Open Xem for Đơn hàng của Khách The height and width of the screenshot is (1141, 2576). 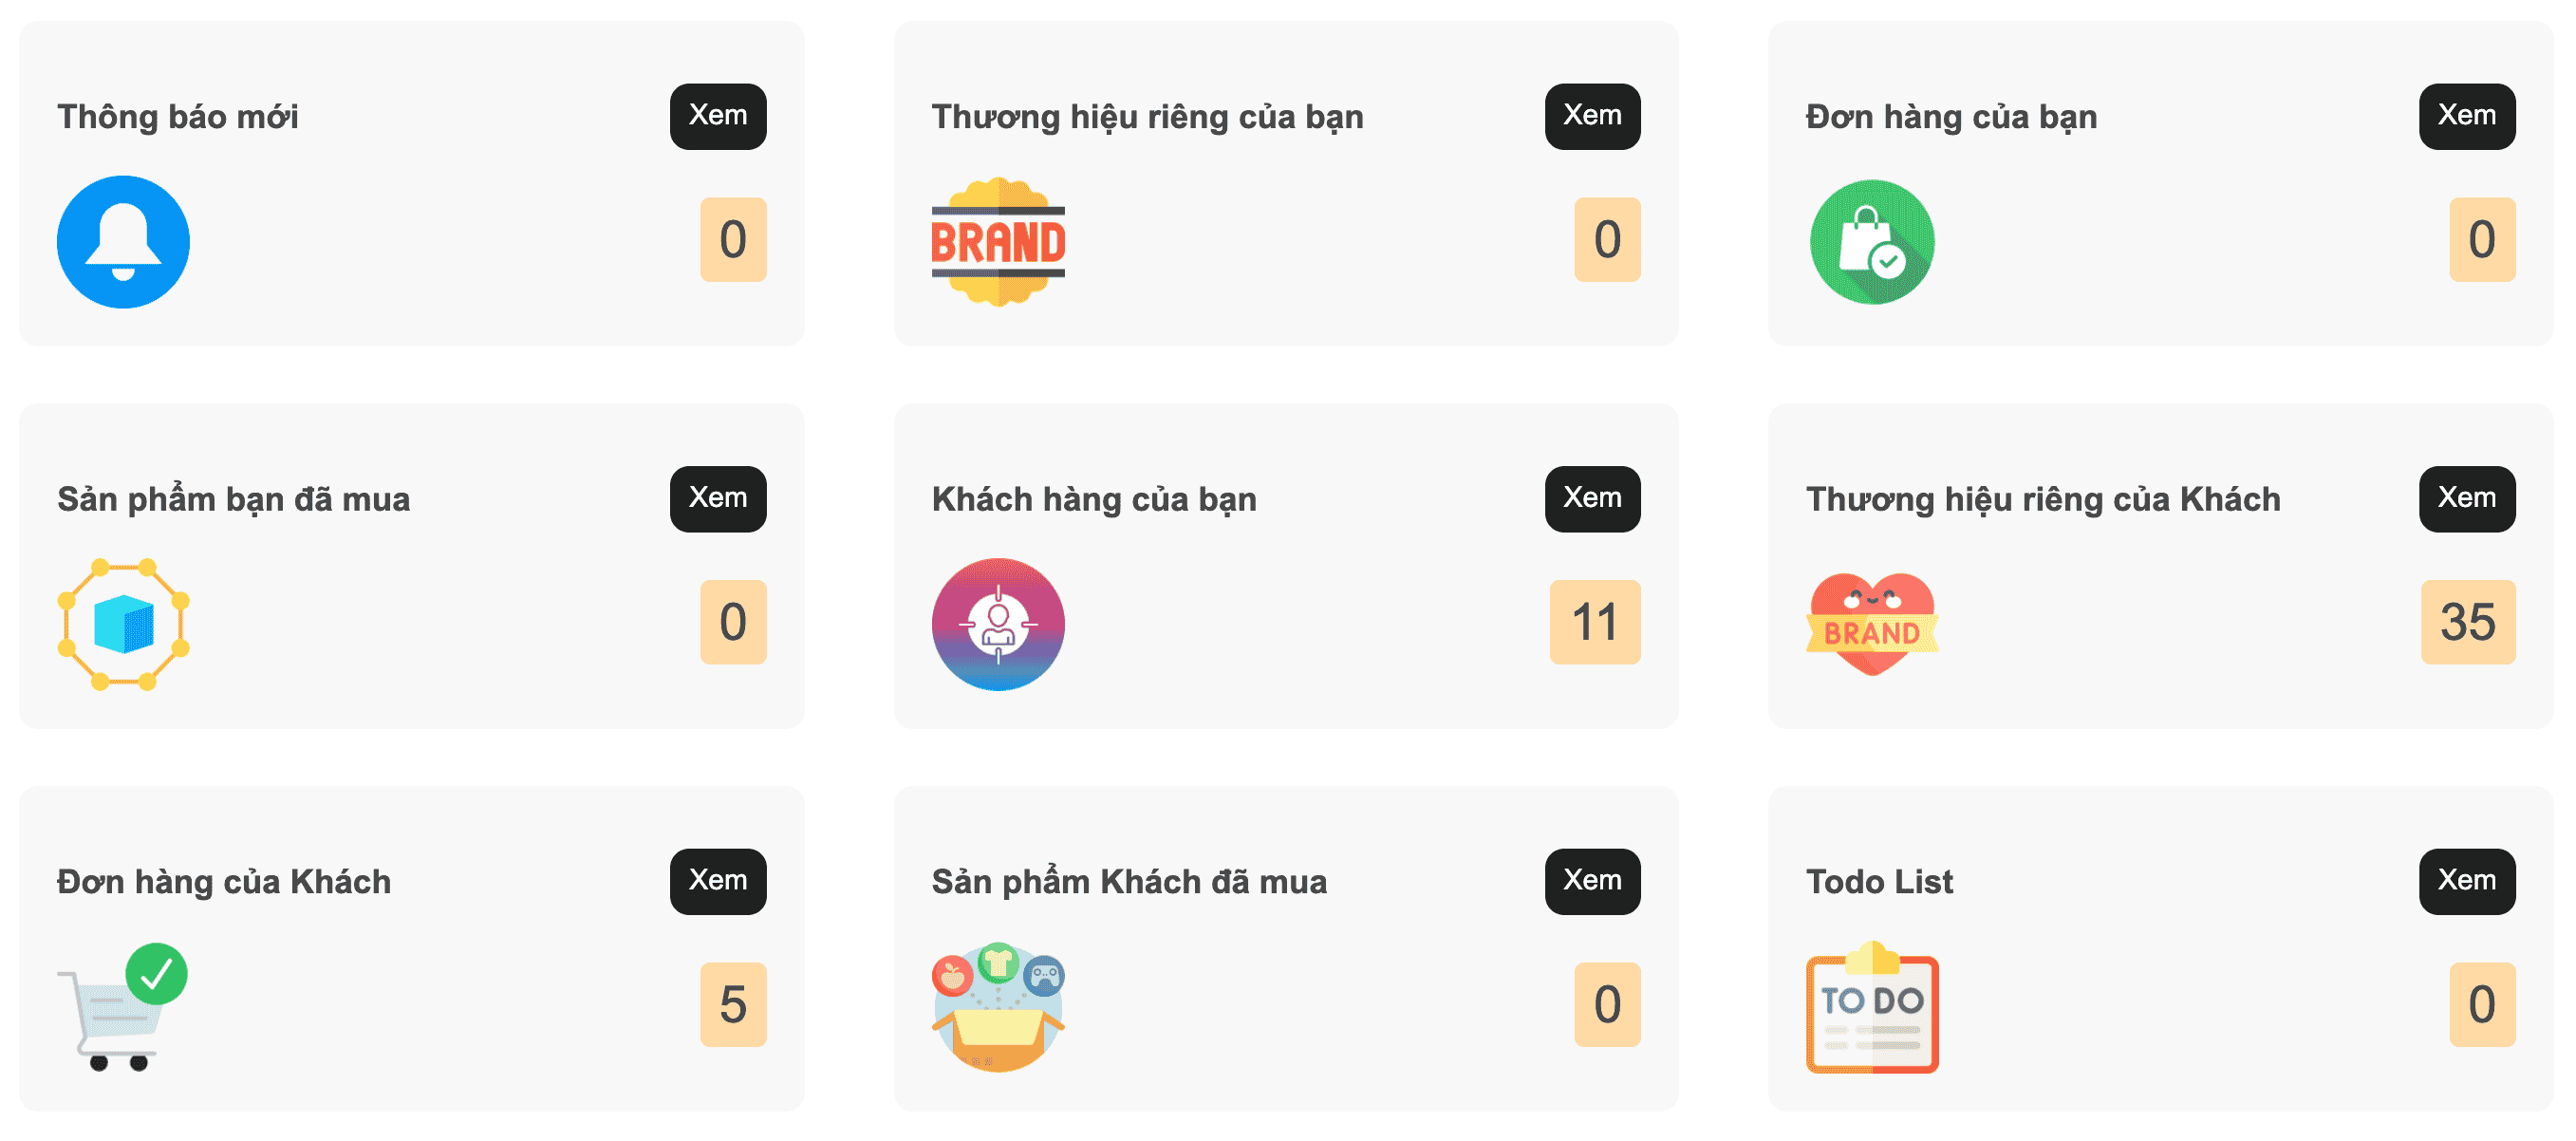tap(718, 881)
